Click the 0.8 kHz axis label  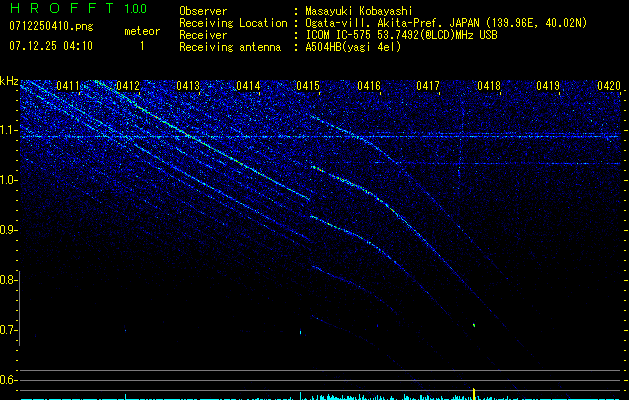click(8, 280)
